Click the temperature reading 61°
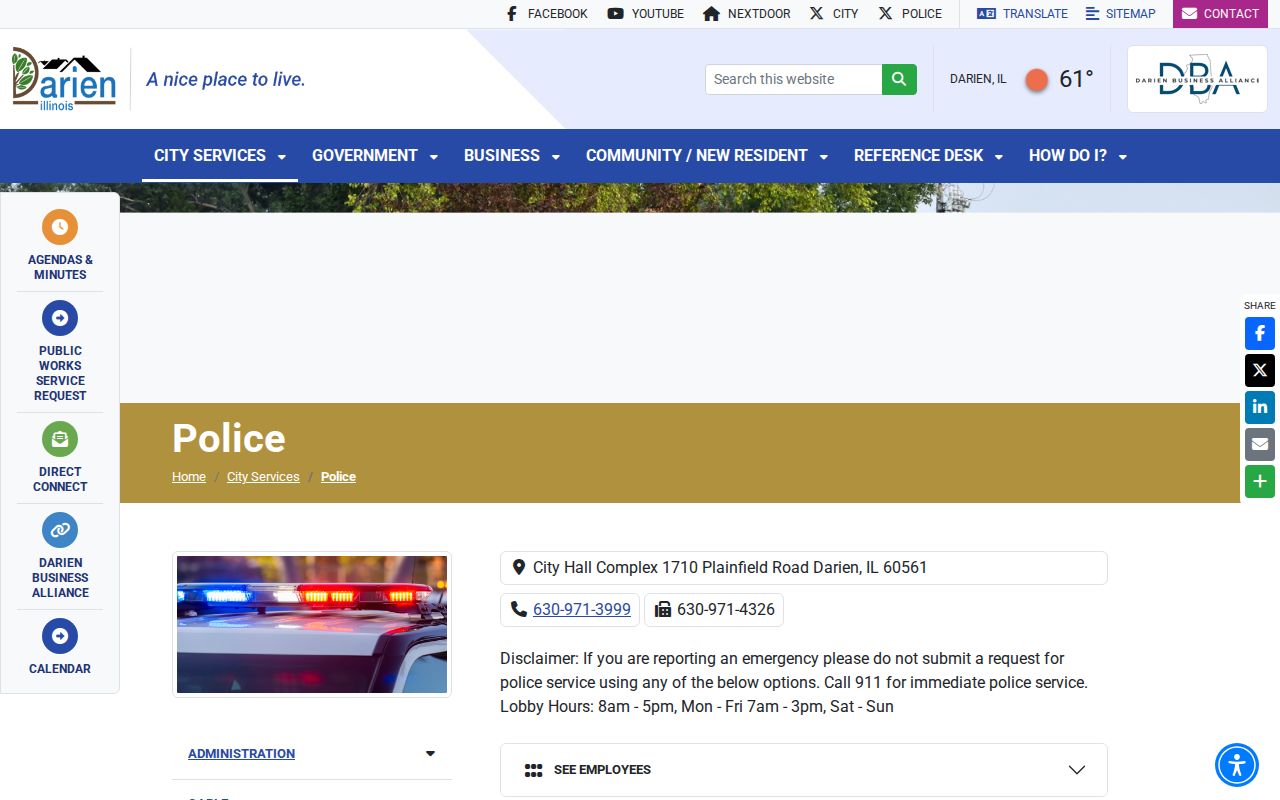This screenshot has width=1280, height=800. point(1076,79)
